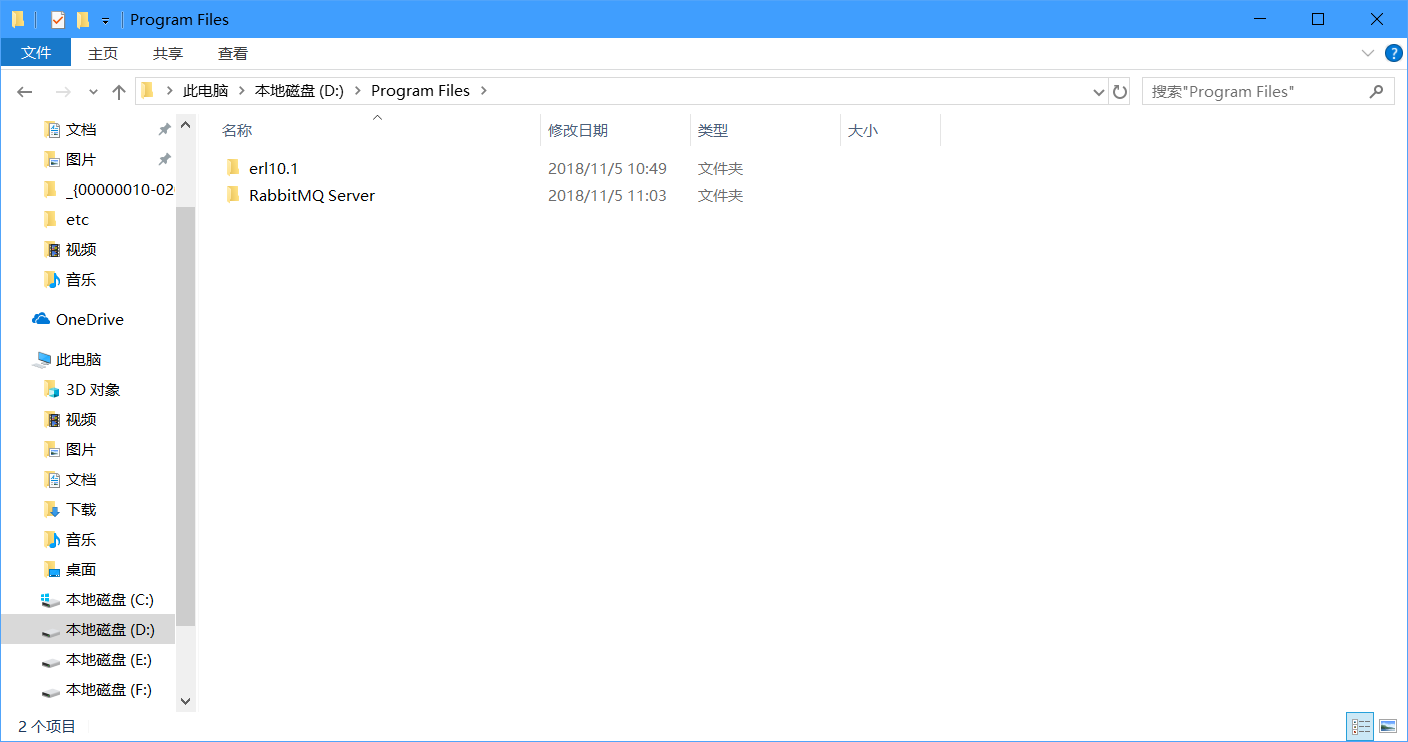
Task: Go forward with the right arrow button
Action: coord(62,91)
